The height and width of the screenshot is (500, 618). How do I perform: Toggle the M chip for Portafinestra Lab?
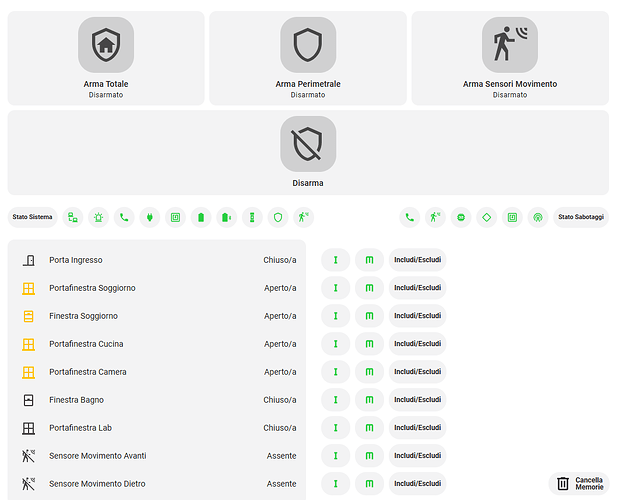[369, 428]
